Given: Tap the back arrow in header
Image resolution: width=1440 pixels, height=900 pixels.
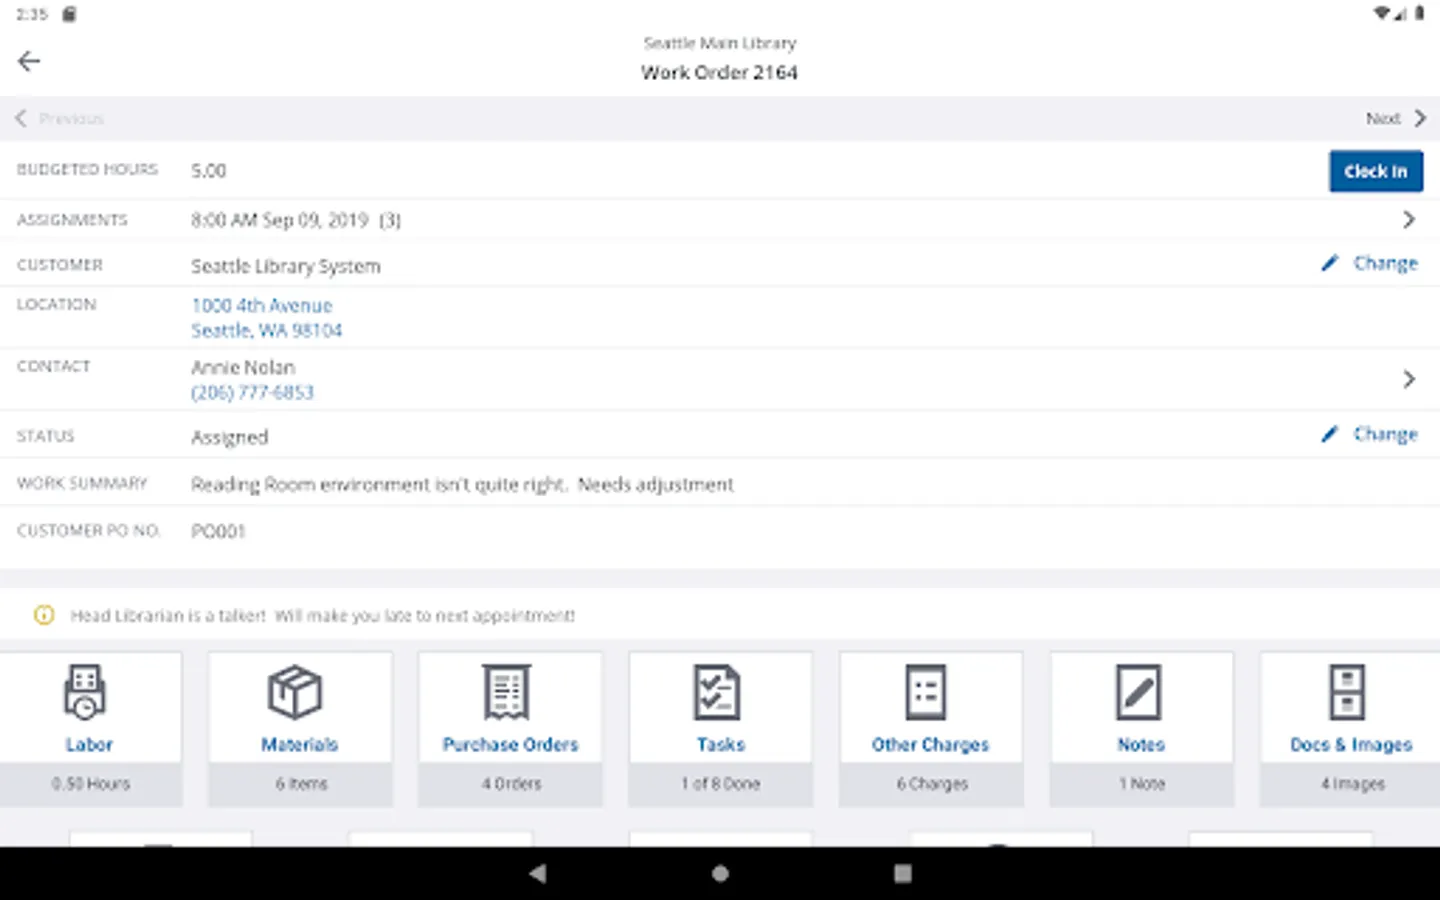Looking at the screenshot, I should (29, 62).
